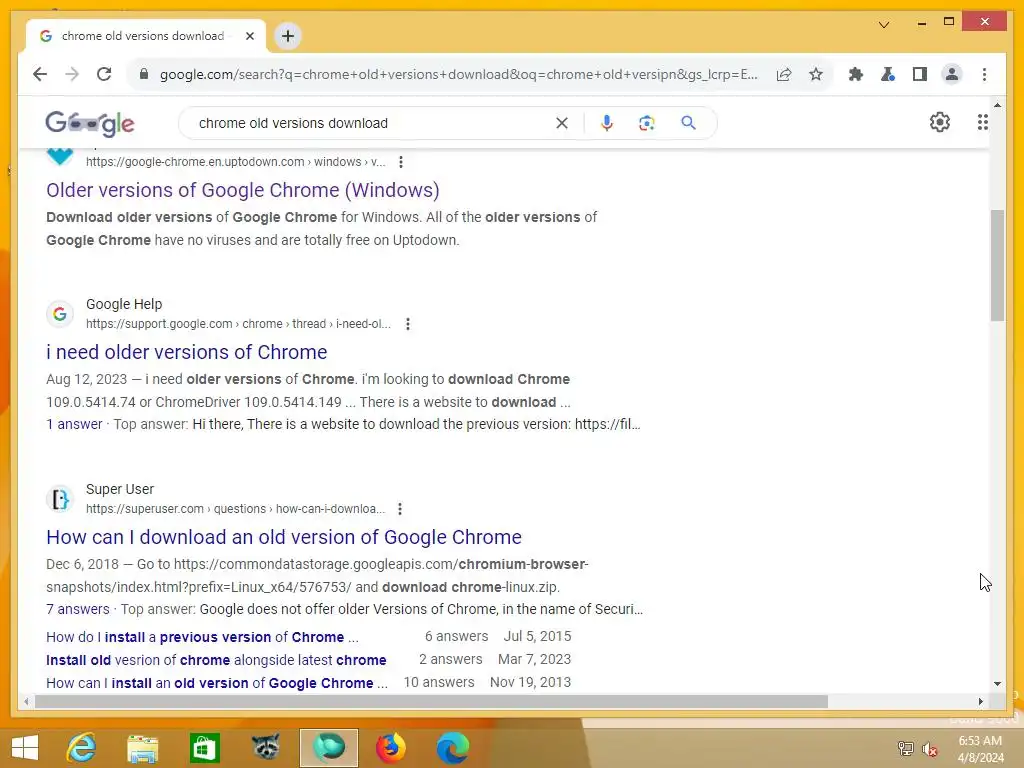Open 'Install old vesrion of chrome alongside' link

click(x=216, y=660)
